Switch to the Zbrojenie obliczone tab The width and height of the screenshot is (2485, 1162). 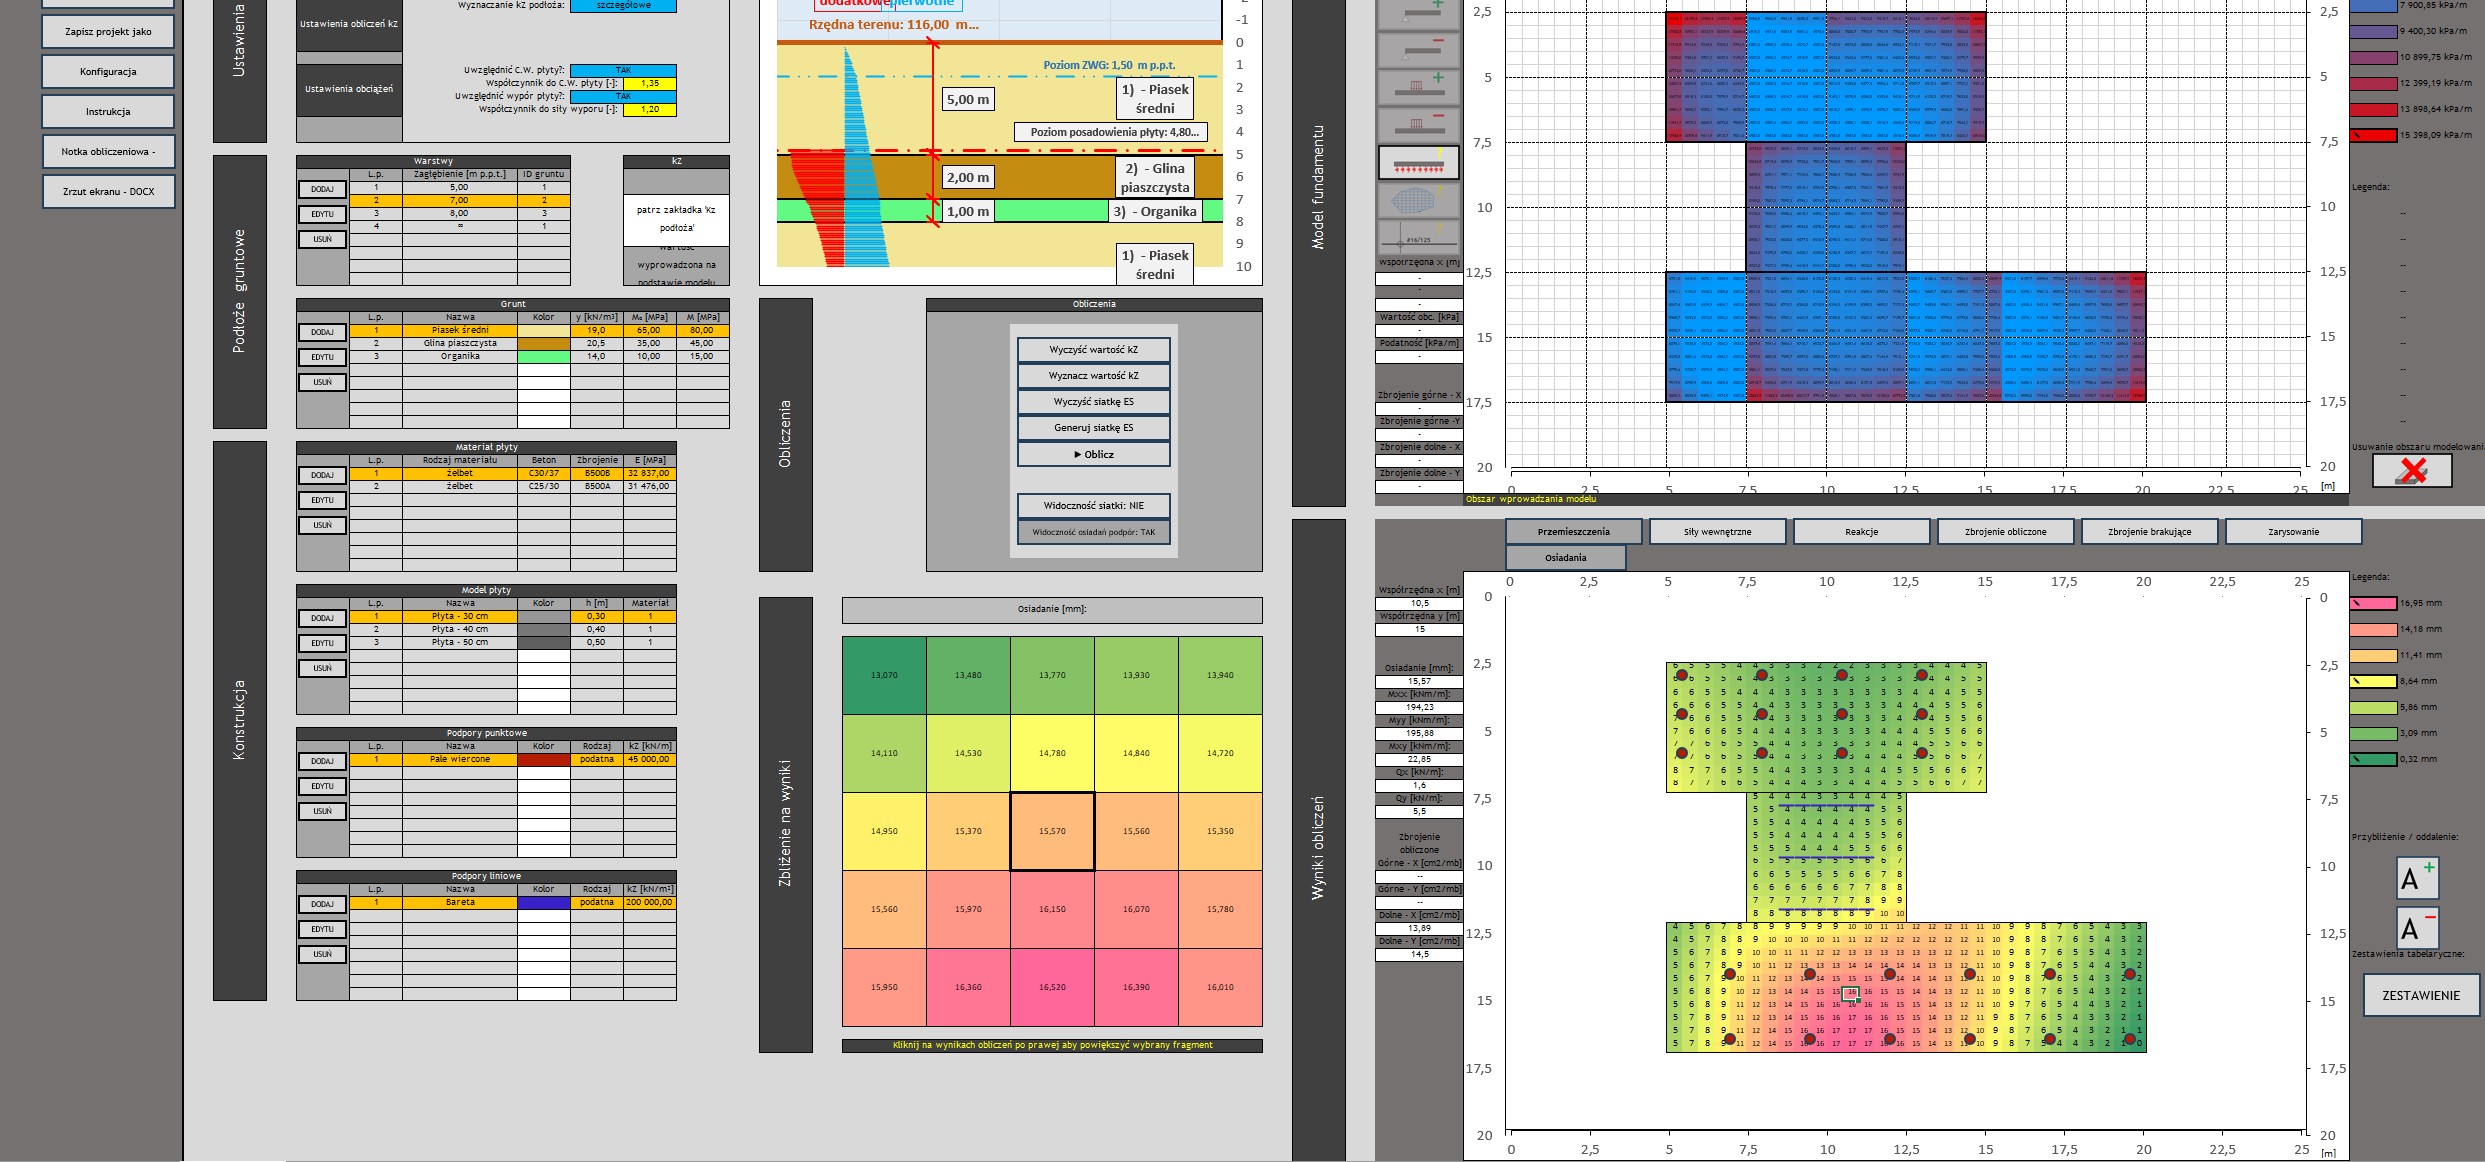pyautogui.click(x=2005, y=532)
